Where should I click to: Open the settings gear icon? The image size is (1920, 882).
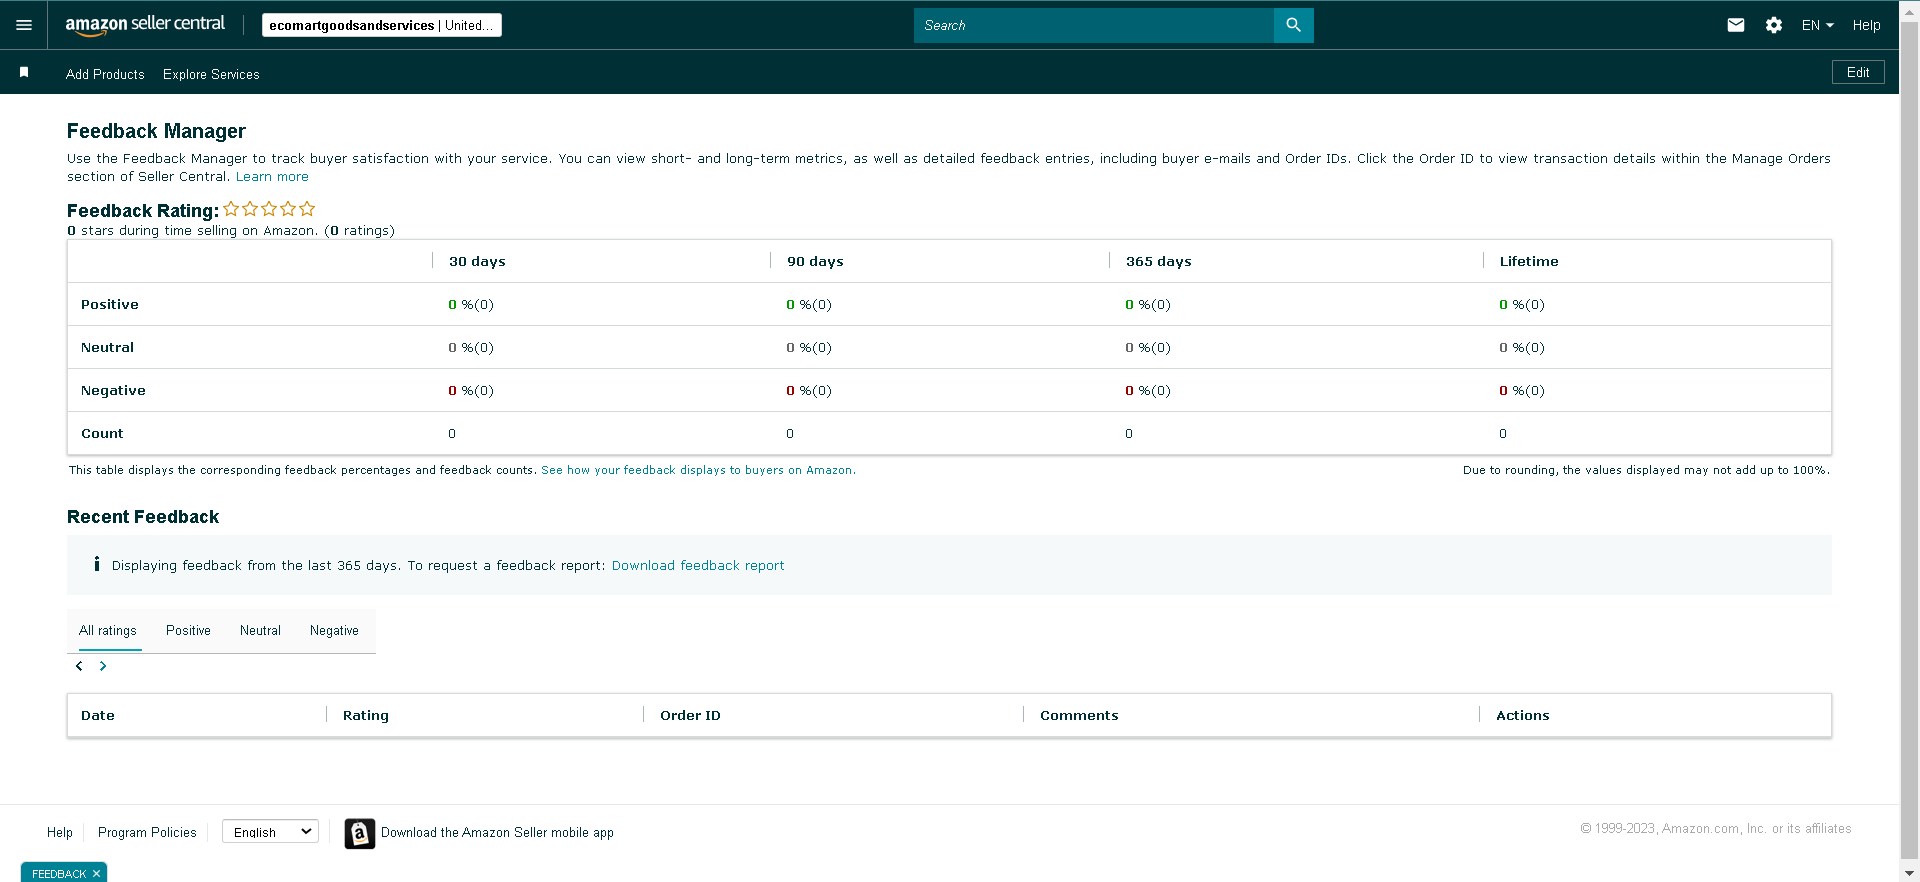tap(1774, 25)
